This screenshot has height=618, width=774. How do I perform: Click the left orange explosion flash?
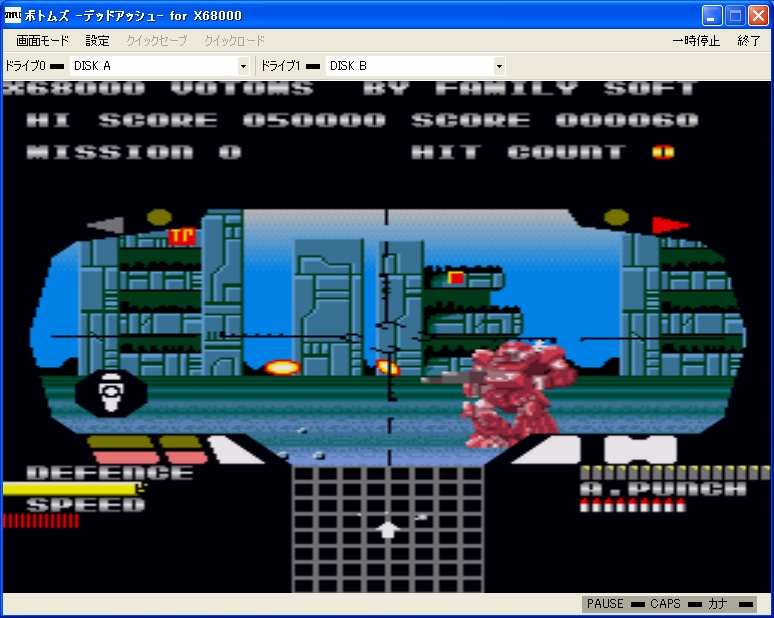tap(282, 367)
